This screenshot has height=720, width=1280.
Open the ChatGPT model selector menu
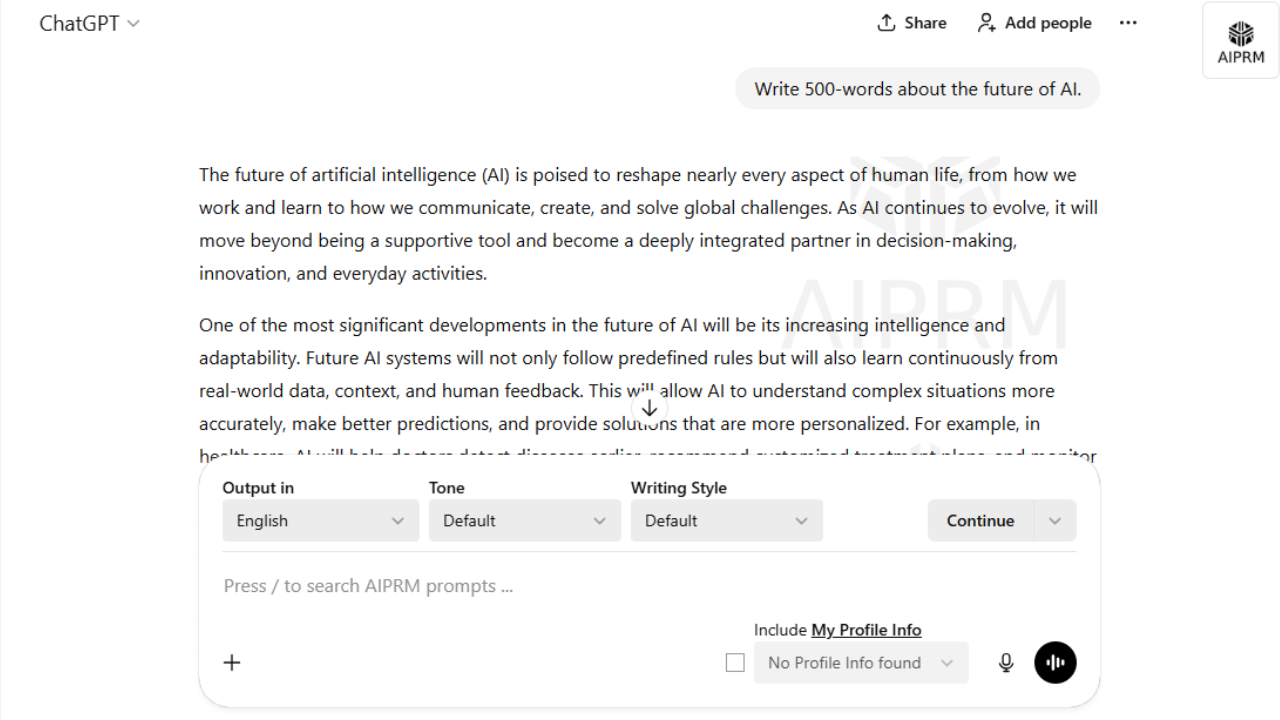[x=89, y=23]
